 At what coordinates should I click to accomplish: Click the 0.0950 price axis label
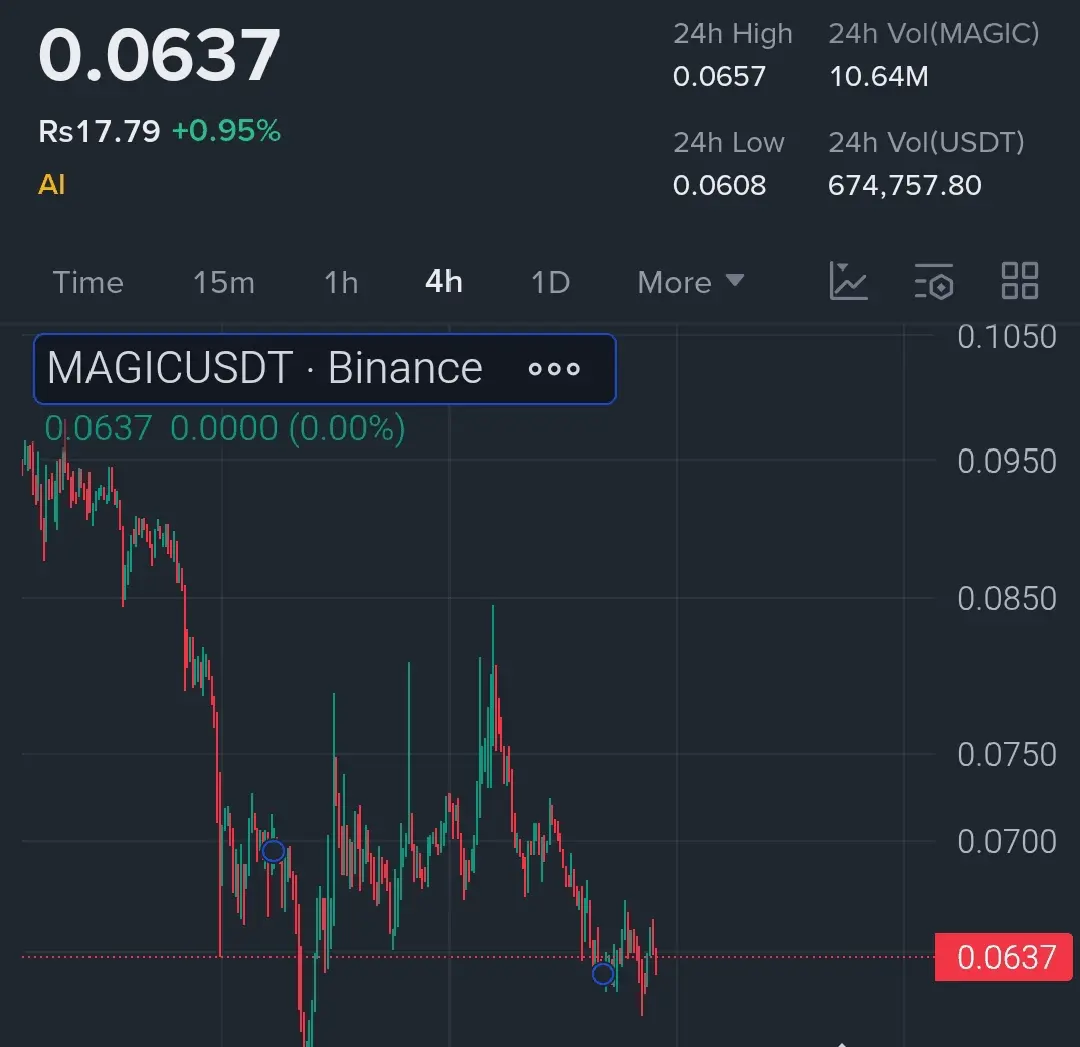point(1006,462)
